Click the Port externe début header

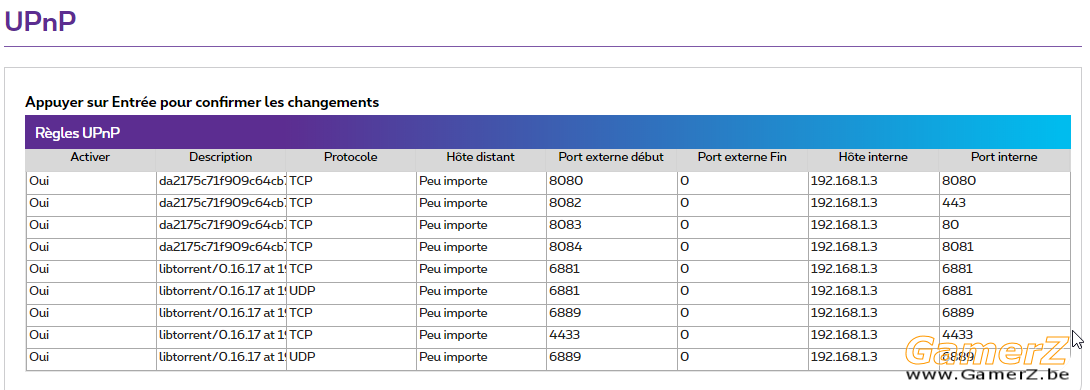pyautogui.click(x=611, y=157)
